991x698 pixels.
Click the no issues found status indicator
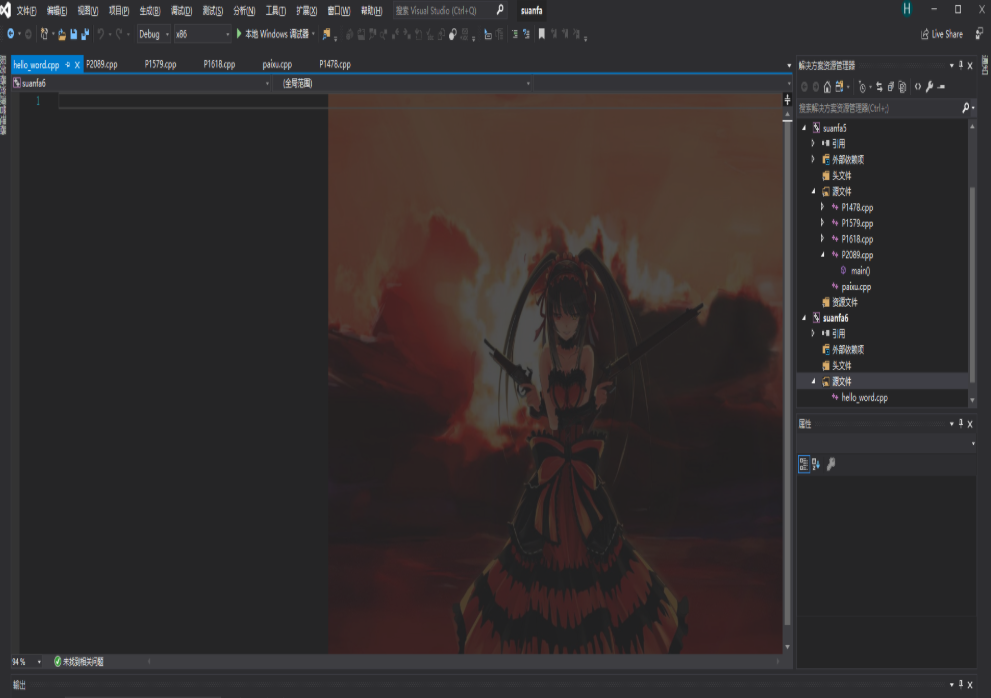tap(78, 661)
